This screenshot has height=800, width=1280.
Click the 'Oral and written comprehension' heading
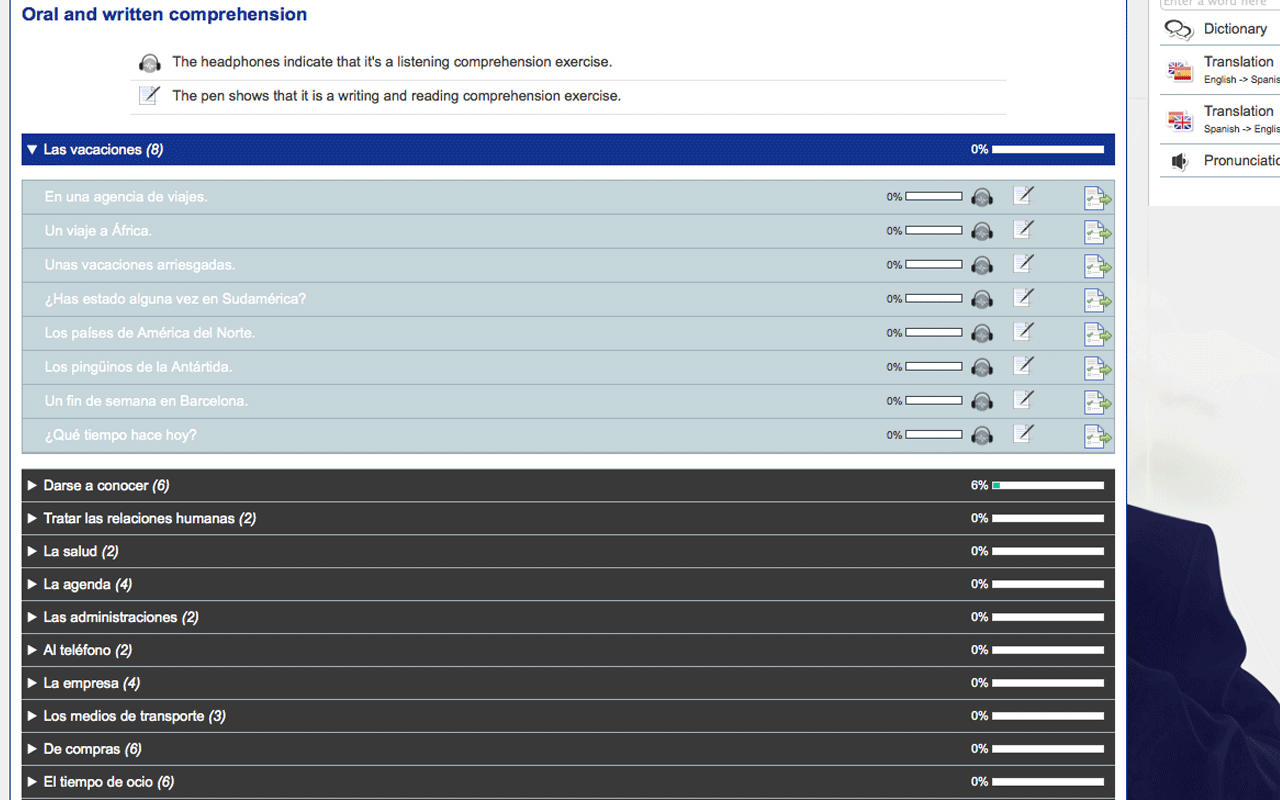[x=165, y=15]
